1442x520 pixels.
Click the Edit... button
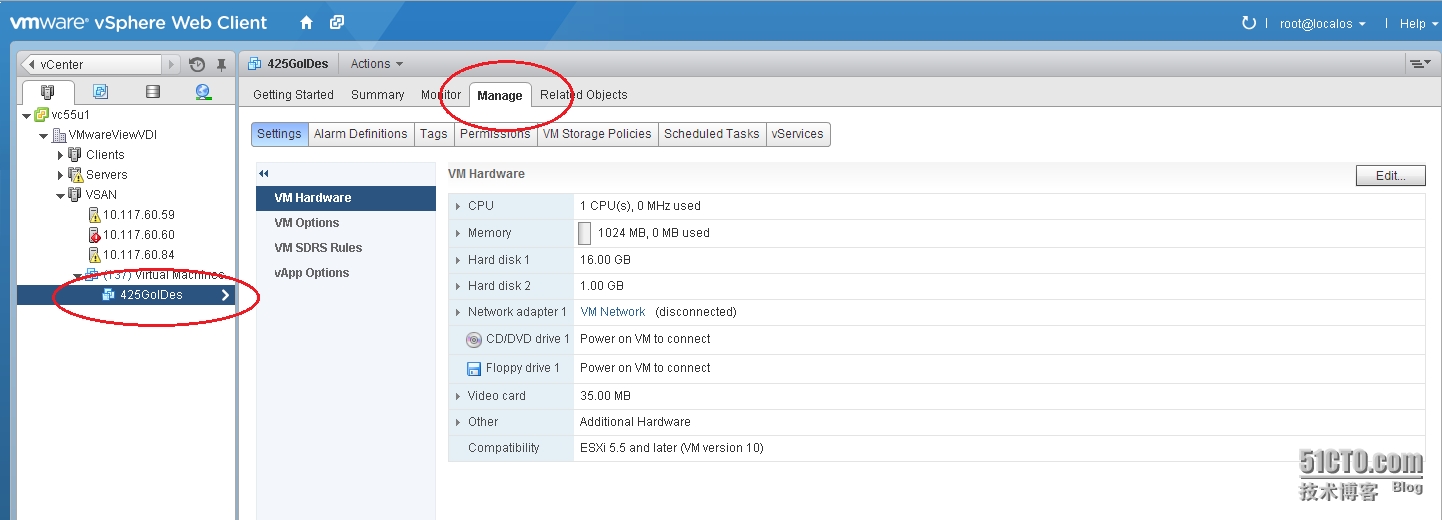point(1391,176)
